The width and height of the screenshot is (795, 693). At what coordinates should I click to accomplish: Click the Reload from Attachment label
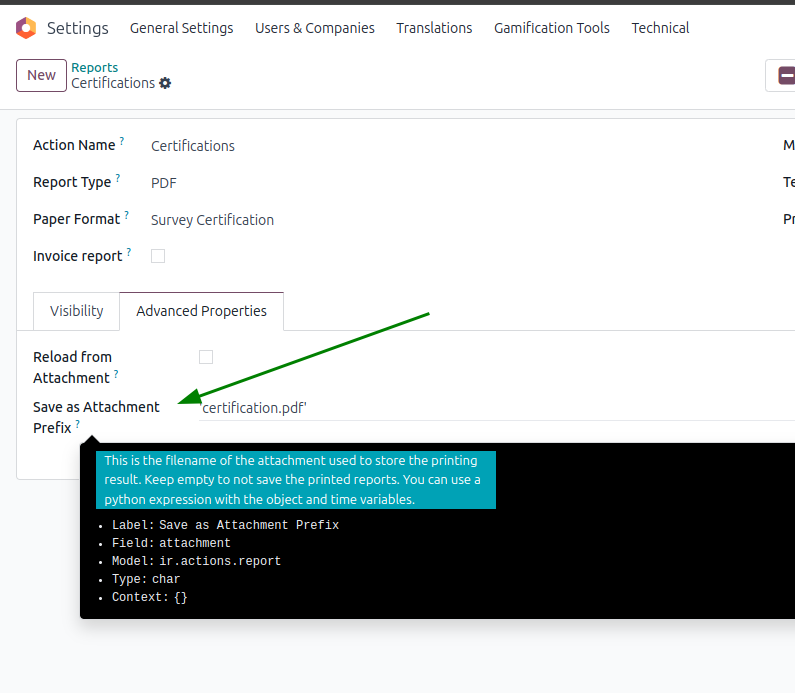click(x=73, y=368)
